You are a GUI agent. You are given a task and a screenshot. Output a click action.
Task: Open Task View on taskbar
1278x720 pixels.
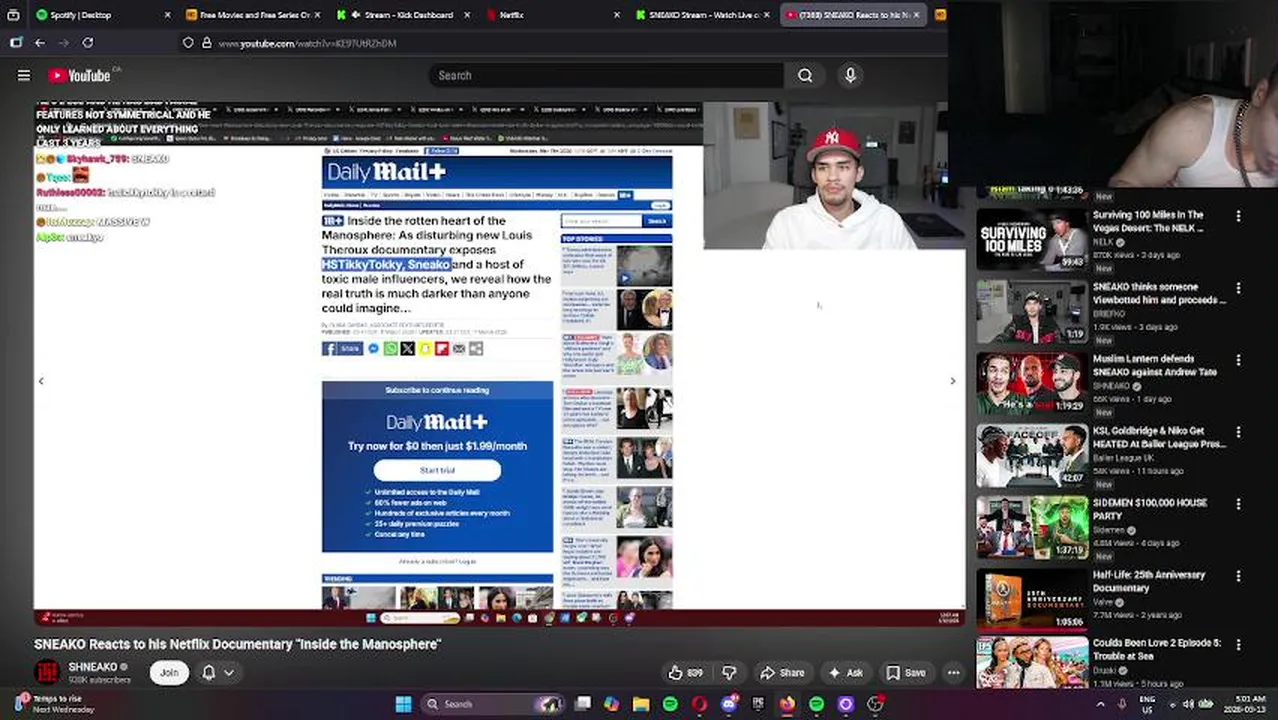pyautogui.click(x=583, y=704)
